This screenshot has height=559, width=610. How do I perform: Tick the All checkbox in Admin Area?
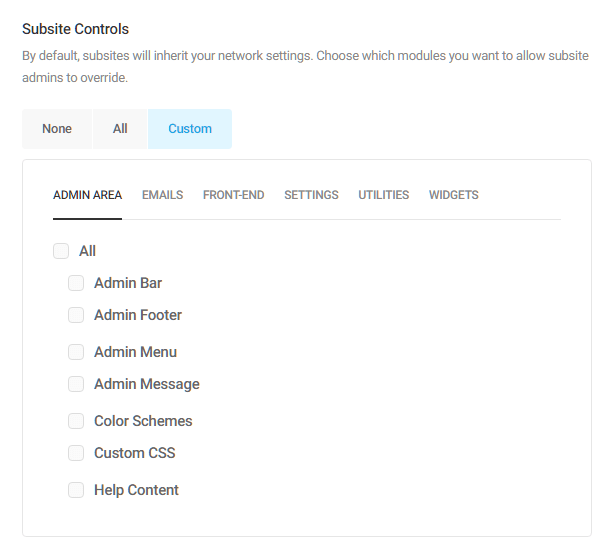(x=61, y=251)
